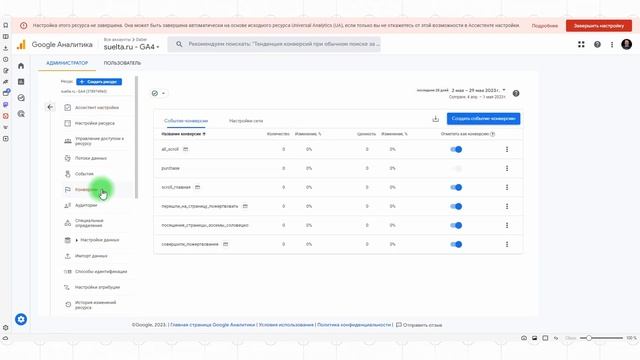Viewport: 640px width, 360px height.
Task: Open the checkmark status dropdown above table
Action: coord(158,93)
